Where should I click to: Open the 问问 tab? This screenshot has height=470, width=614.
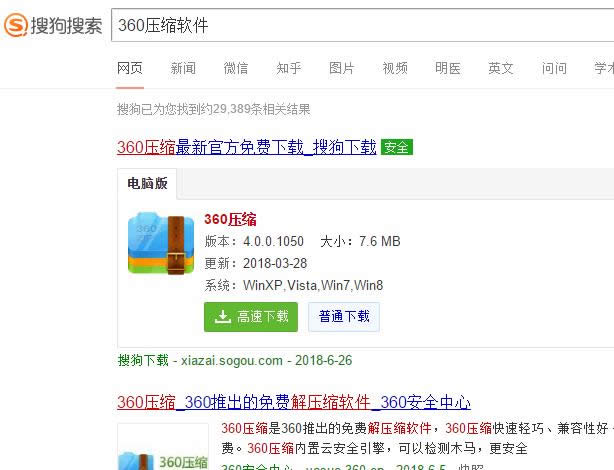554,68
